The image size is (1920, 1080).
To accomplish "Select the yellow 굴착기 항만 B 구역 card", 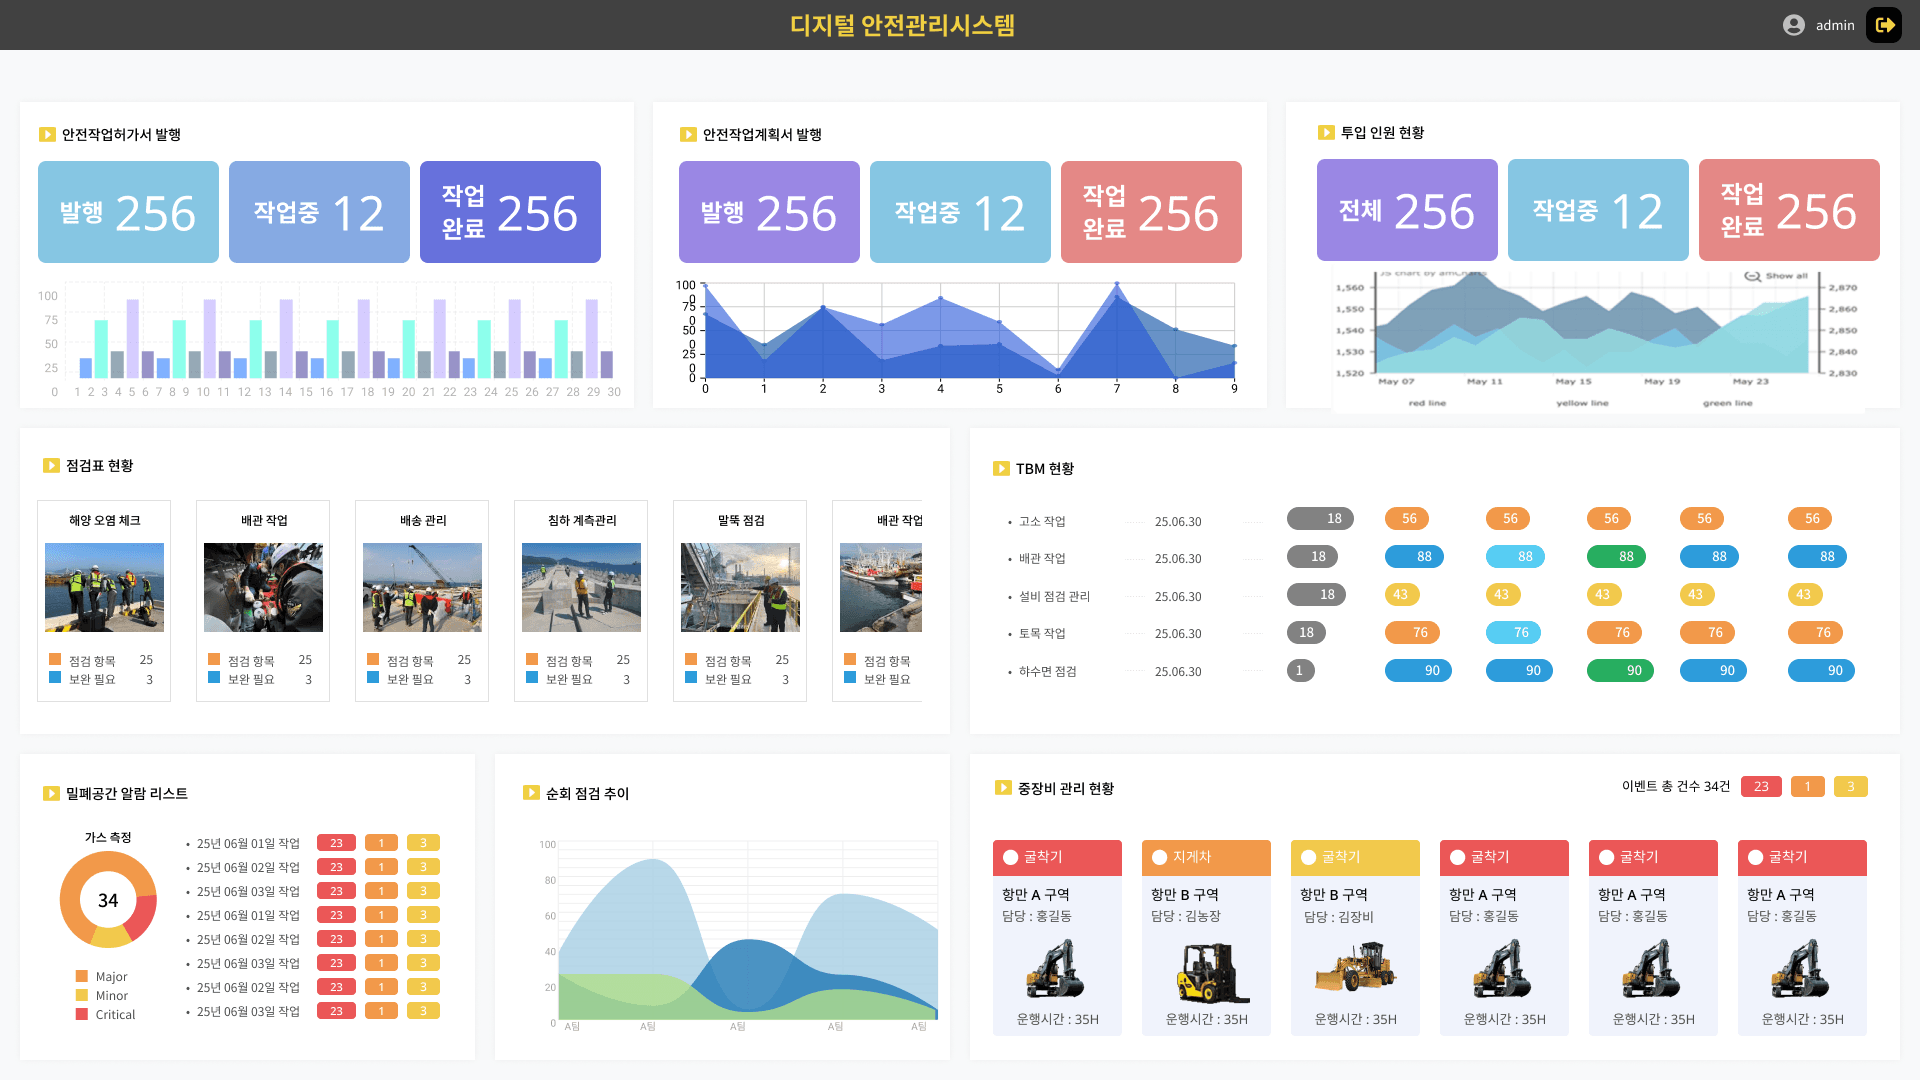I will pyautogui.click(x=1355, y=938).
